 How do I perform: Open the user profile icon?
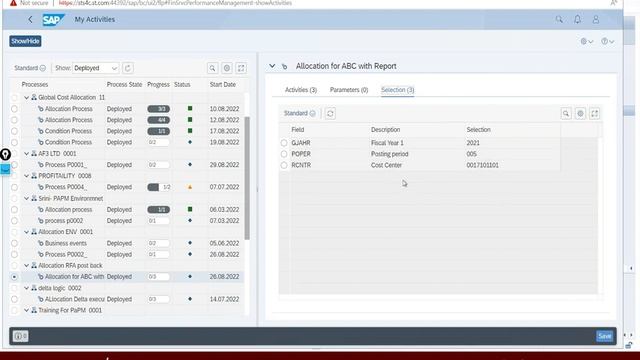point(596,19)
